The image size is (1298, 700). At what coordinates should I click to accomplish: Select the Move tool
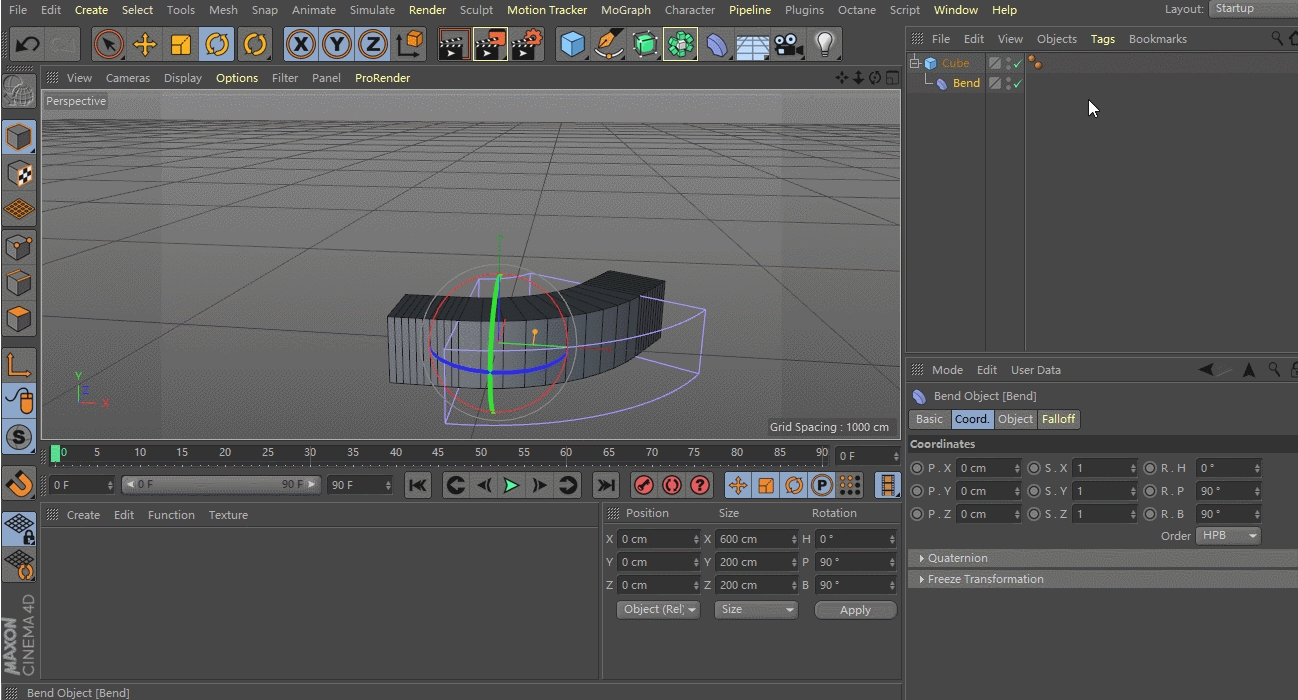point(145,45)
